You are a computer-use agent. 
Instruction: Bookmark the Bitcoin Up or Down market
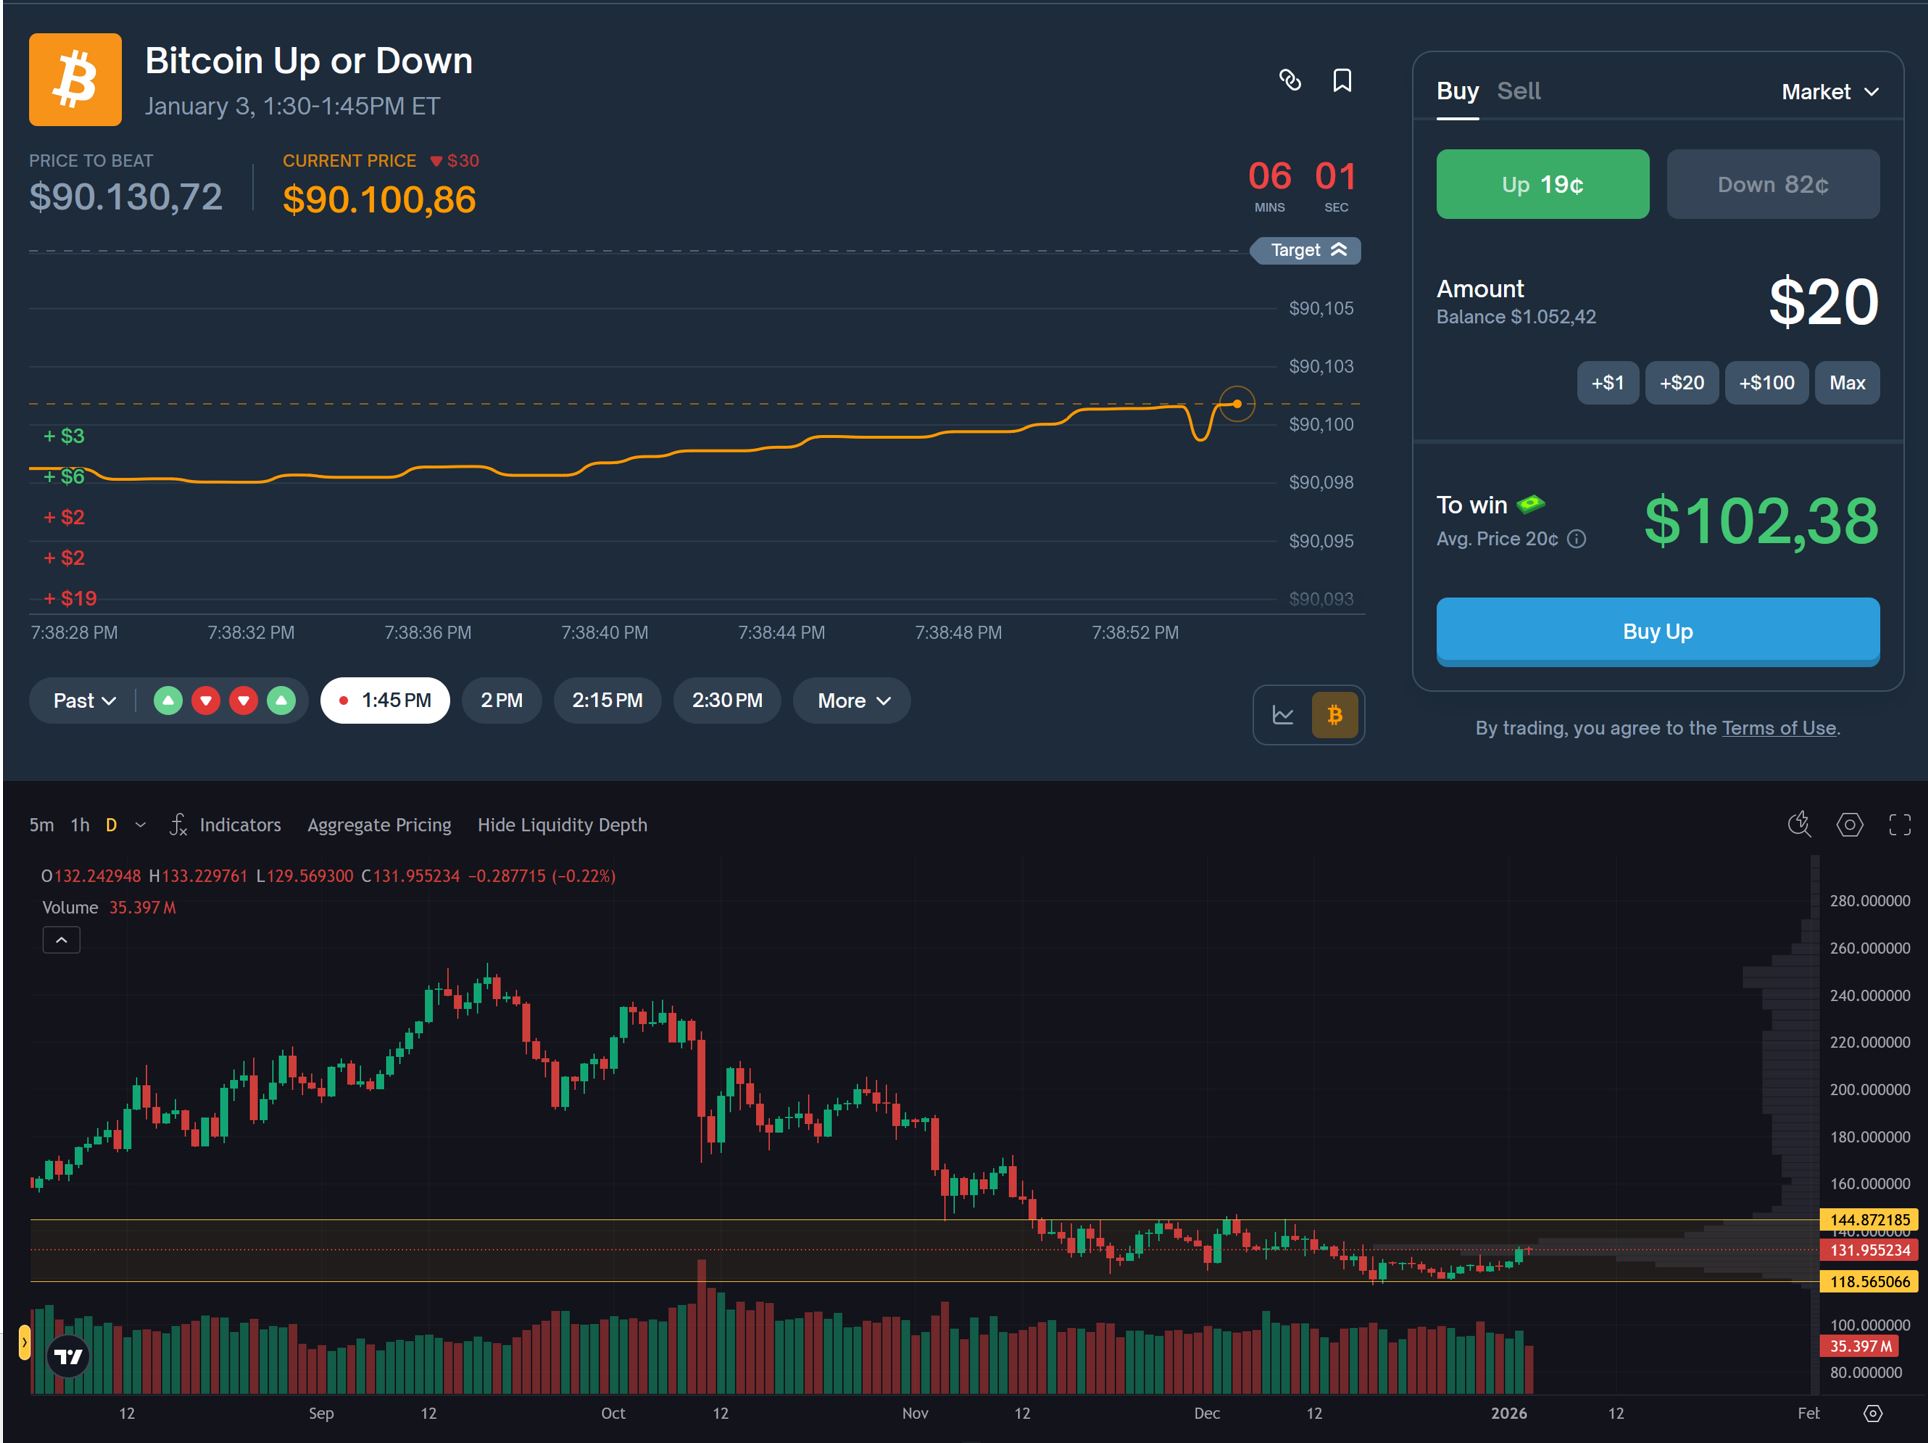[1342, 81]
